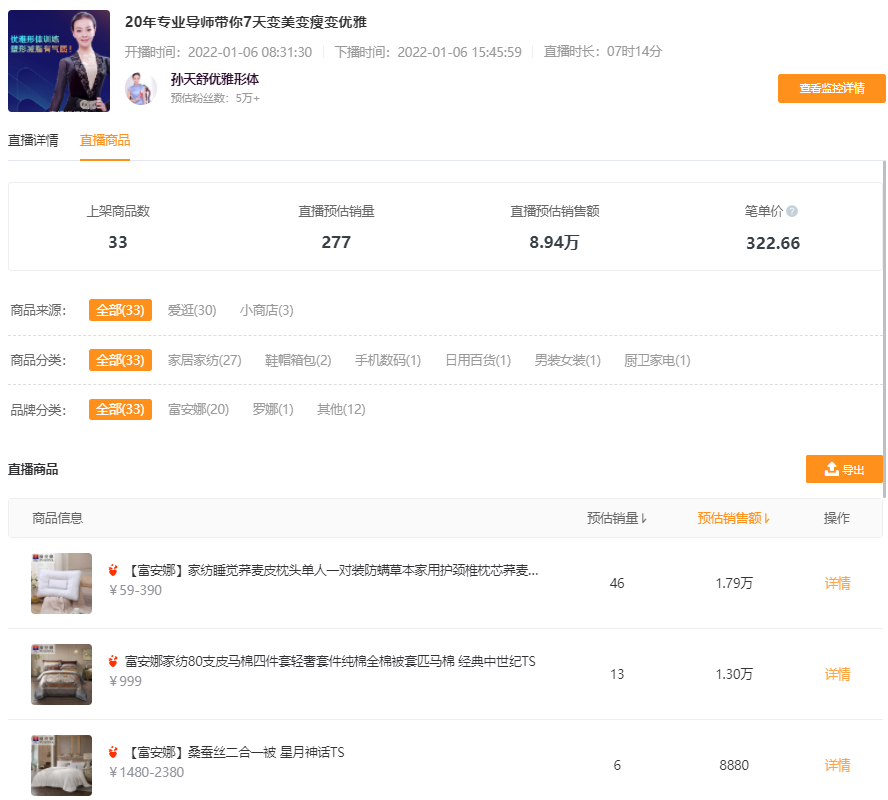888x800 pixels.
Task: Click the 爱逛 icon beside 80支皮马棉 title
Action: point(113,661)
